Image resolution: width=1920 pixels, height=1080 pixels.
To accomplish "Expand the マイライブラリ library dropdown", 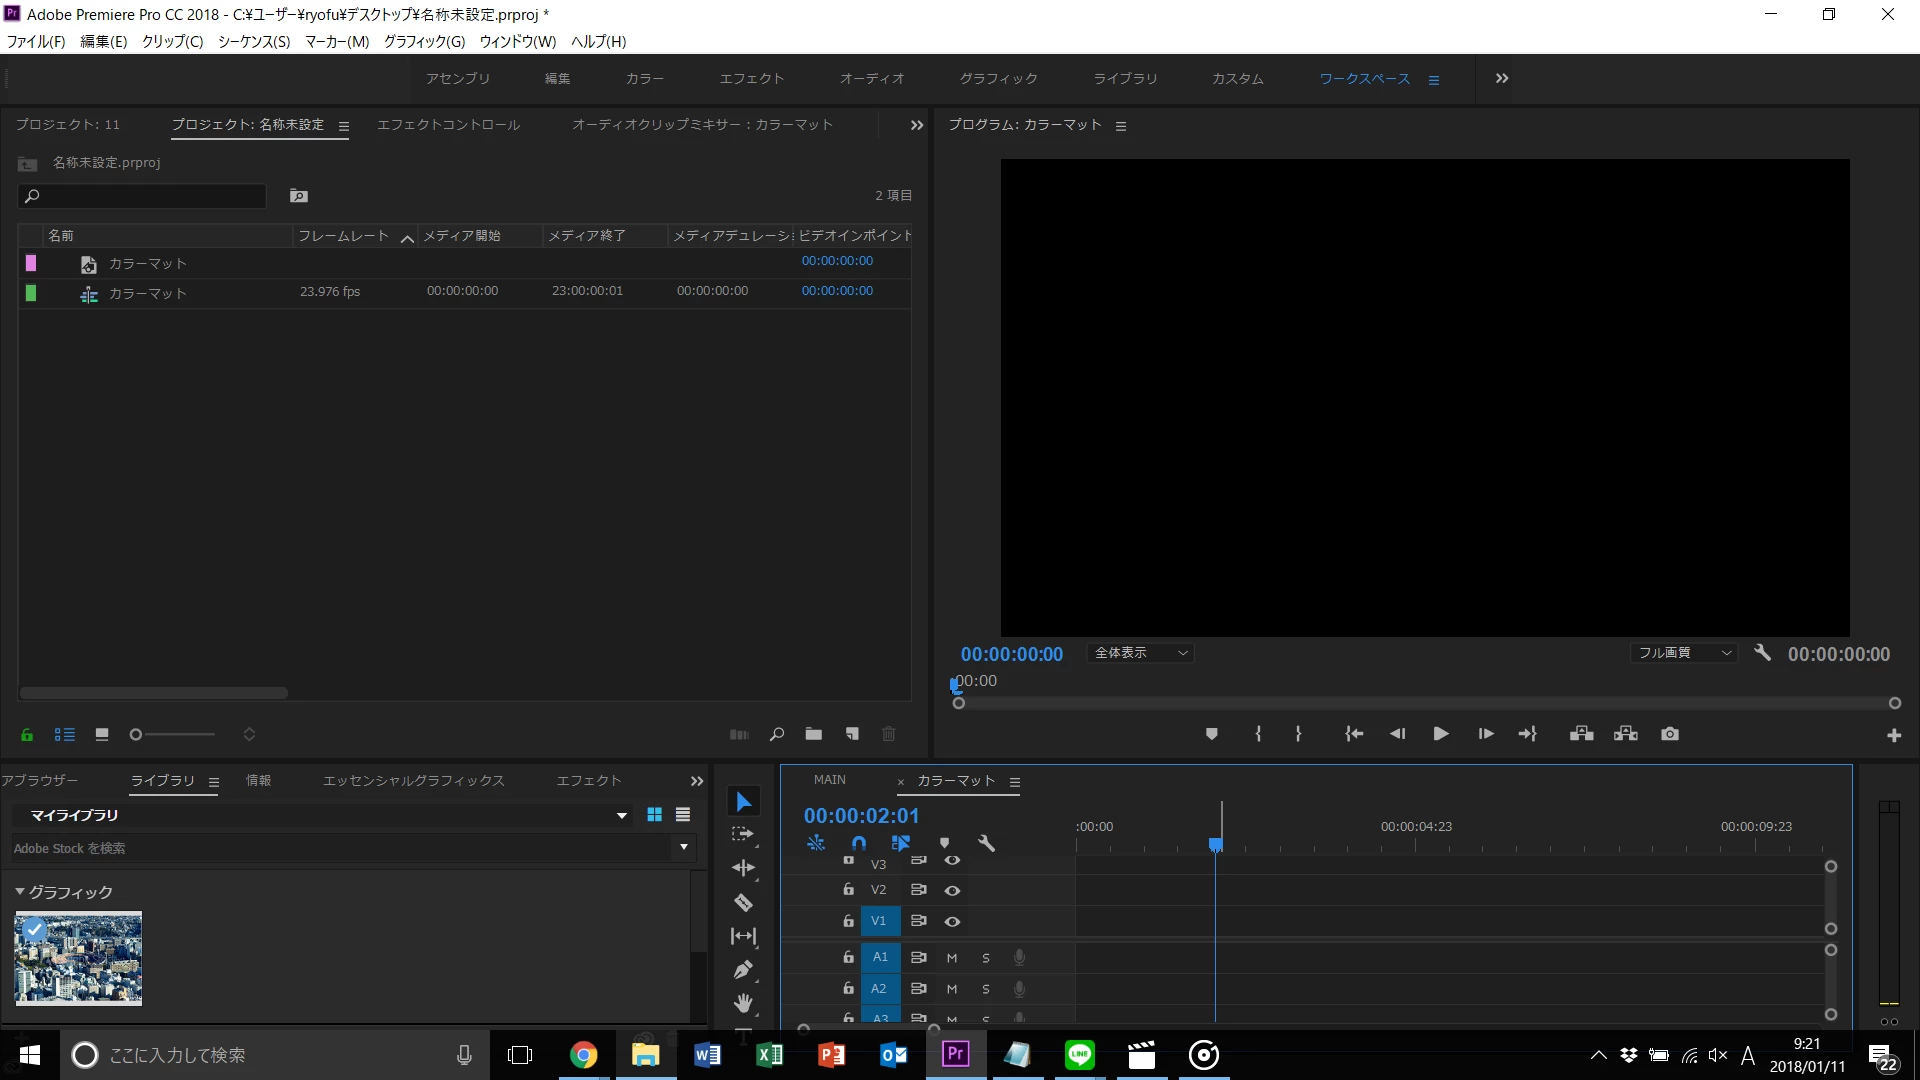I will pyautogui.click(x=622, y=816).
